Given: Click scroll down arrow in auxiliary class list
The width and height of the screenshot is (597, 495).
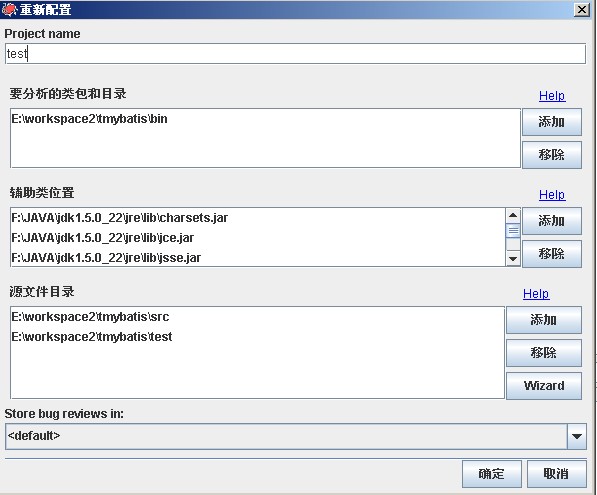Looking at the screenshot, I should 513,259.
